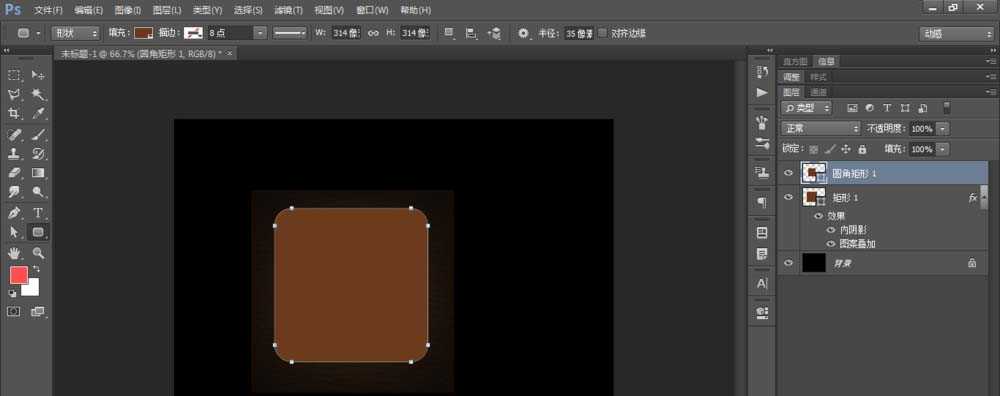Viewport: 1000px width, 396px height.
Task: Open the gear settings icon in options bar
Action: (524, 33)
